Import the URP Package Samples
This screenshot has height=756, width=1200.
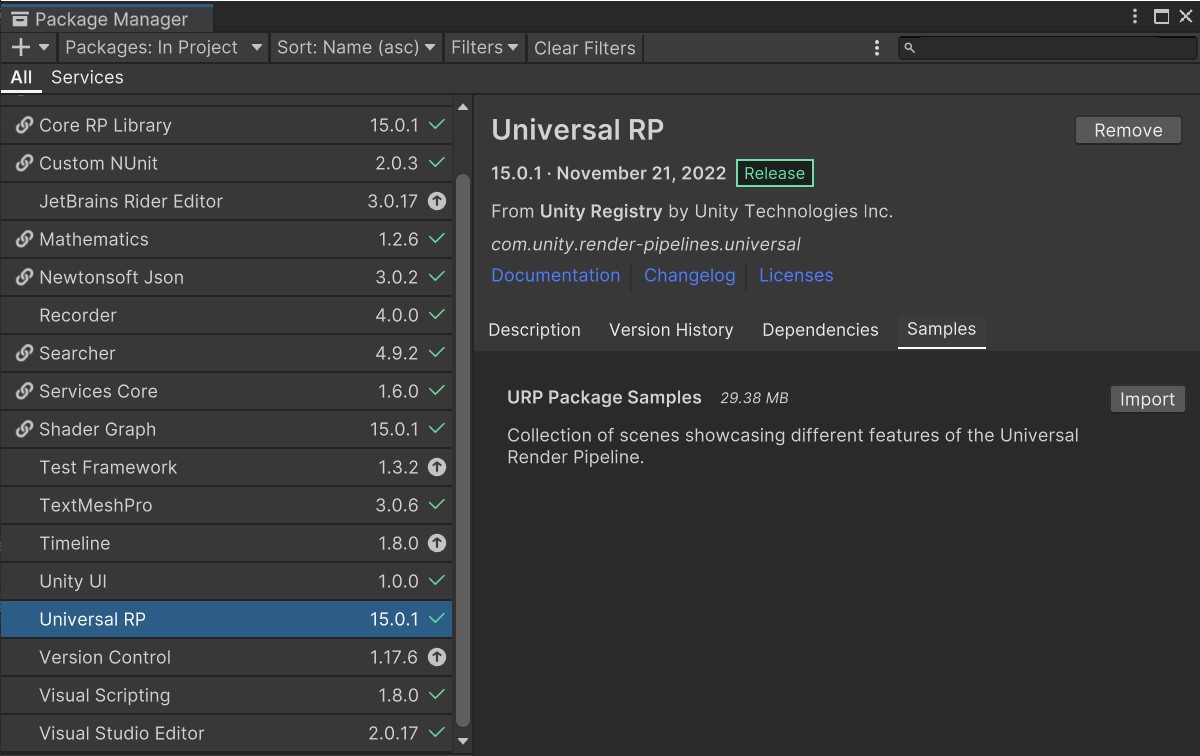tap(1147, 399)
